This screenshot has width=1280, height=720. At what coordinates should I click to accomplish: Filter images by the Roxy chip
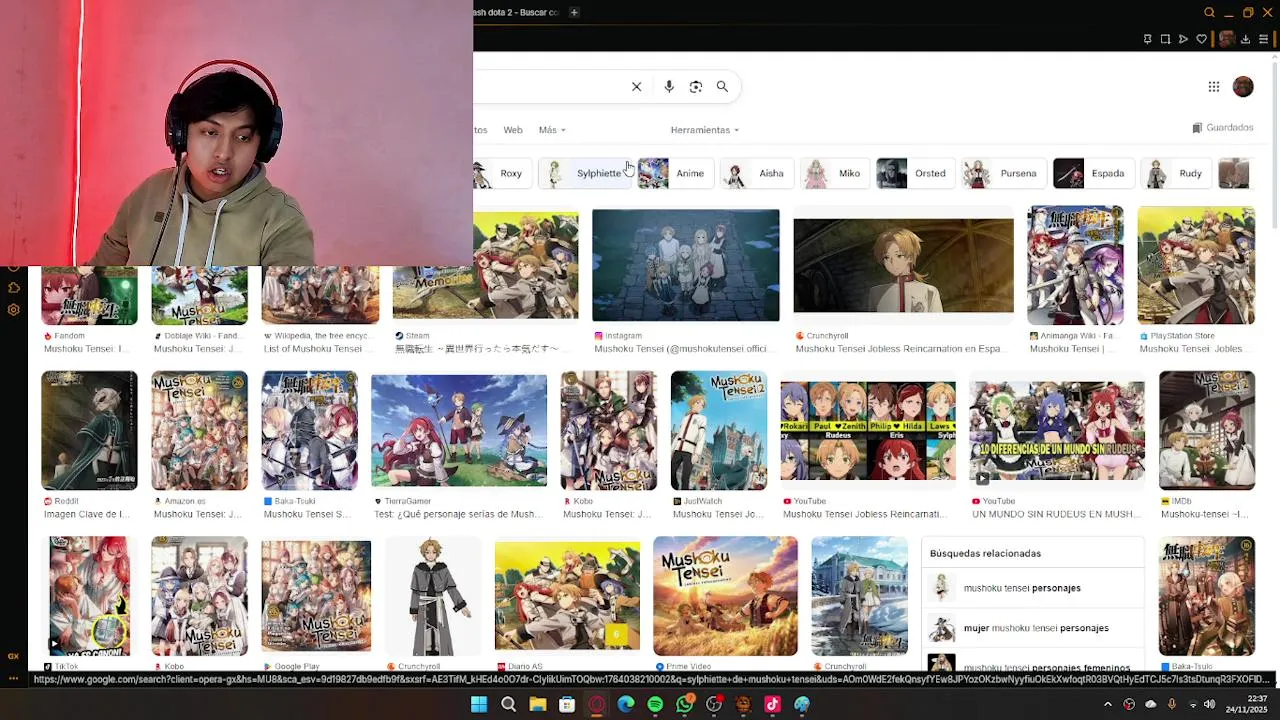coord(501,173)
